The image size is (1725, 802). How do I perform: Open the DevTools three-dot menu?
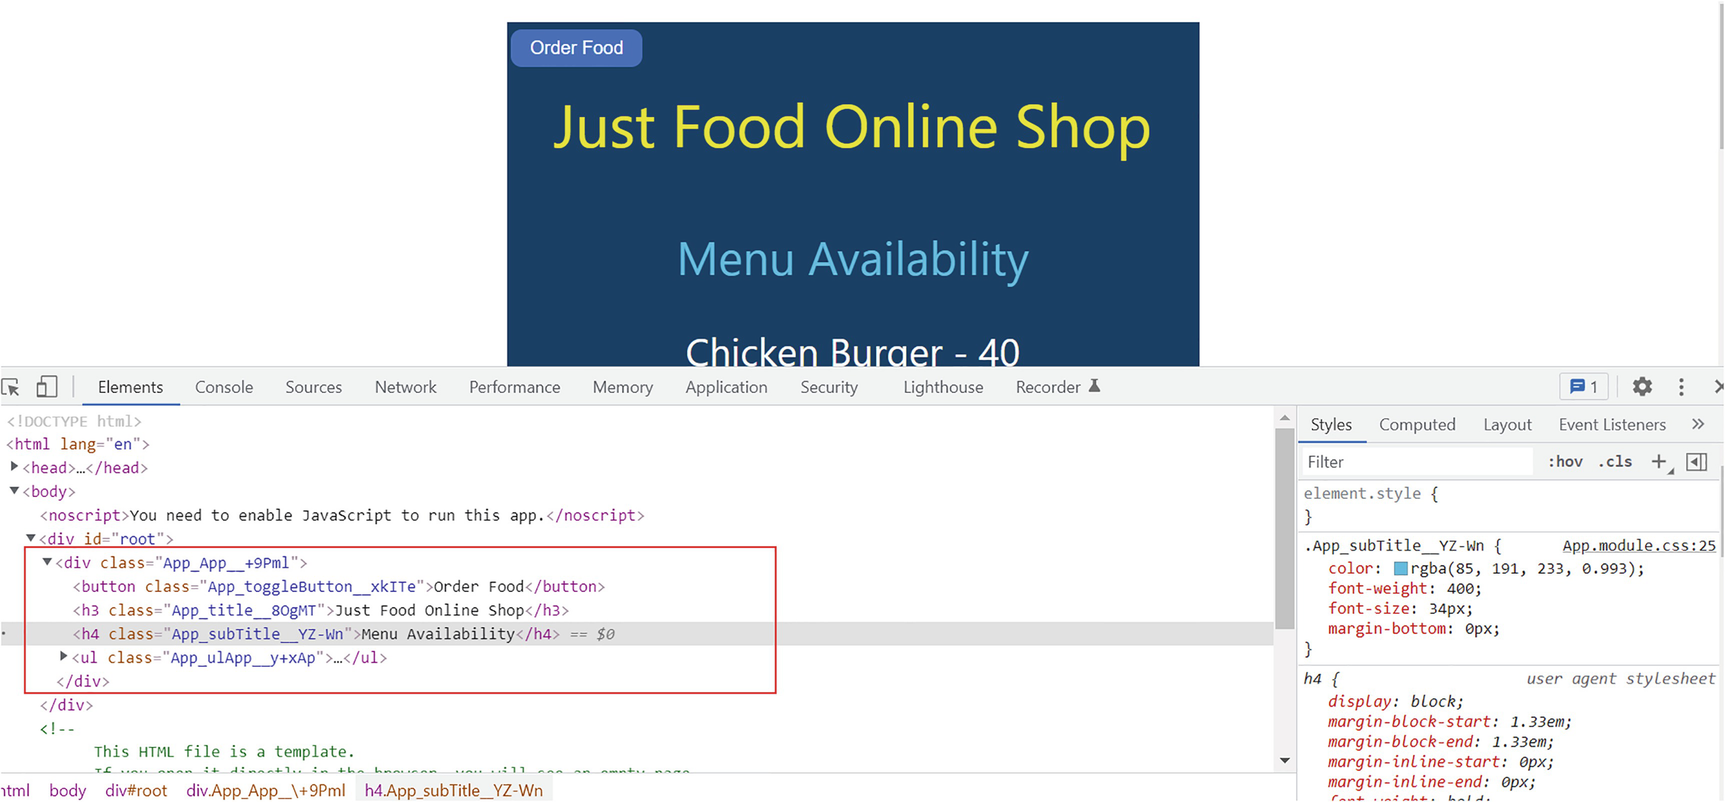pyautogui.click(x=1681, y=387)
